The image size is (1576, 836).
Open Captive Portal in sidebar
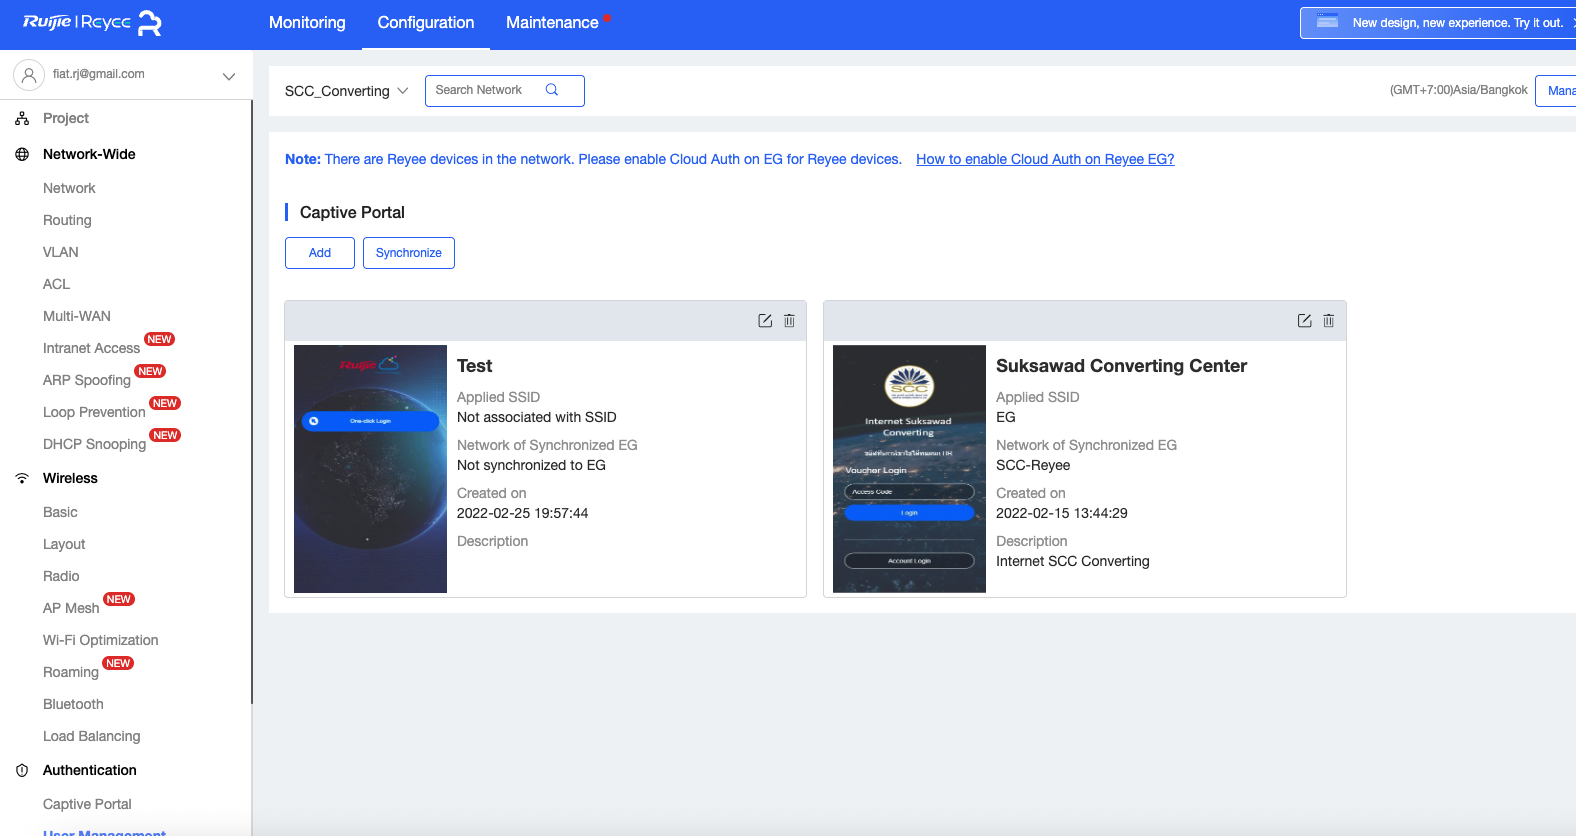(x=87, y=804)
